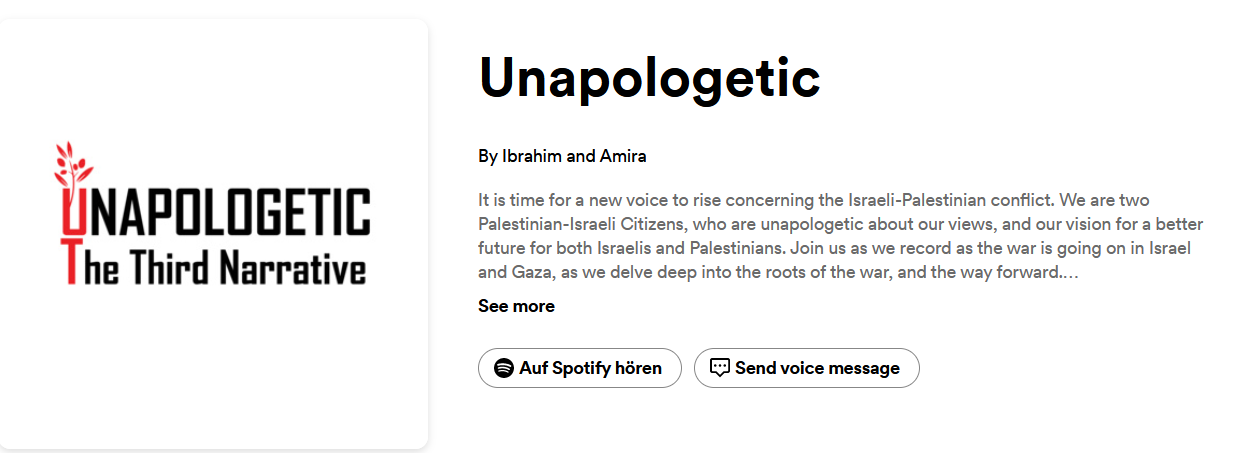Click the By Ibrahim and Amira author line
This screenshot has height=453, width=1241.
tap(561, 156)
